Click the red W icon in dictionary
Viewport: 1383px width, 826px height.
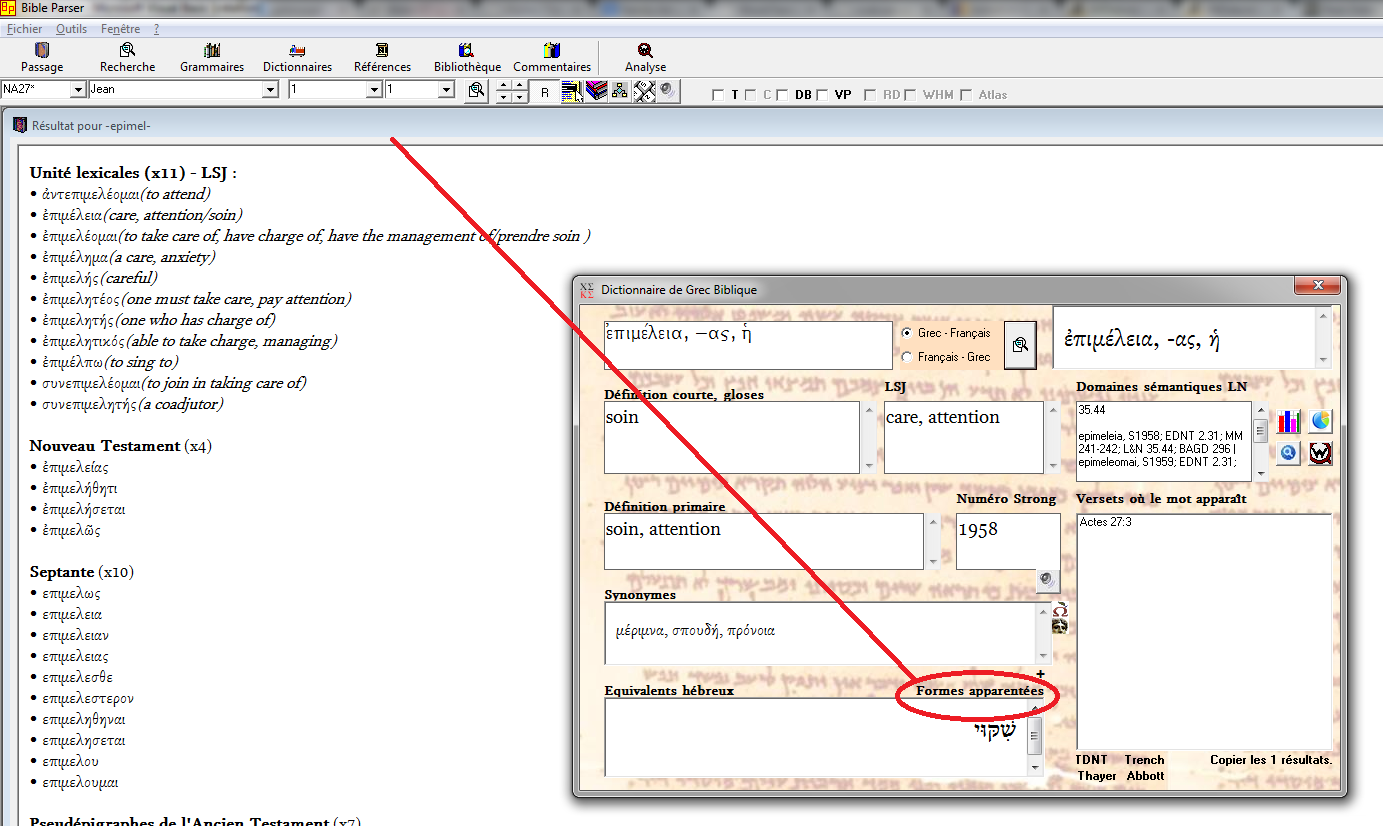click(1321, 453)
